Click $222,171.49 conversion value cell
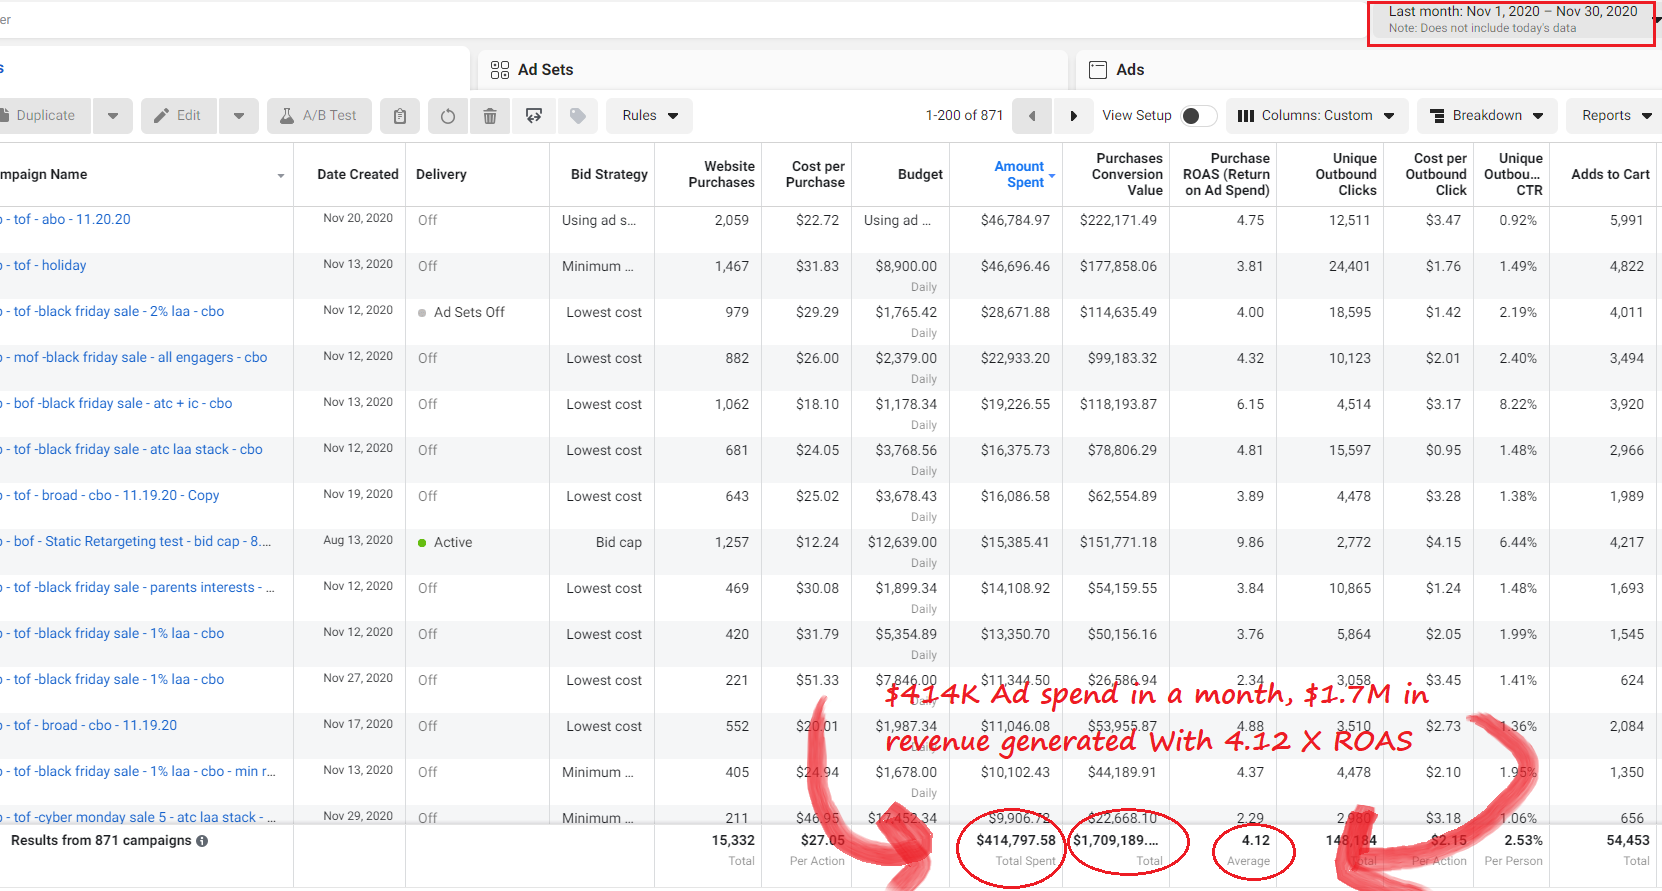1662x891 pixels. pyautogui.click(x=1118, y=220)
